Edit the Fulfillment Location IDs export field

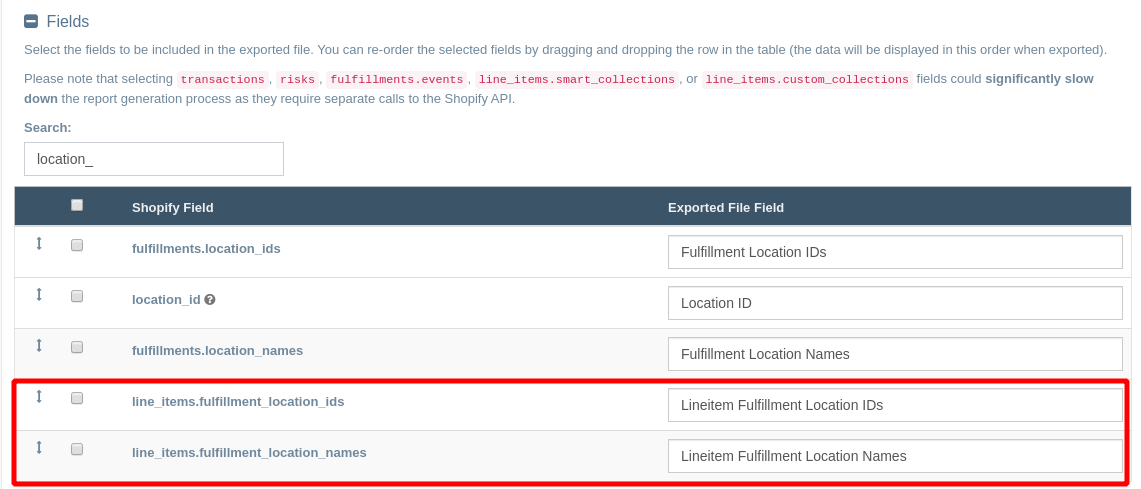(895, 252)
